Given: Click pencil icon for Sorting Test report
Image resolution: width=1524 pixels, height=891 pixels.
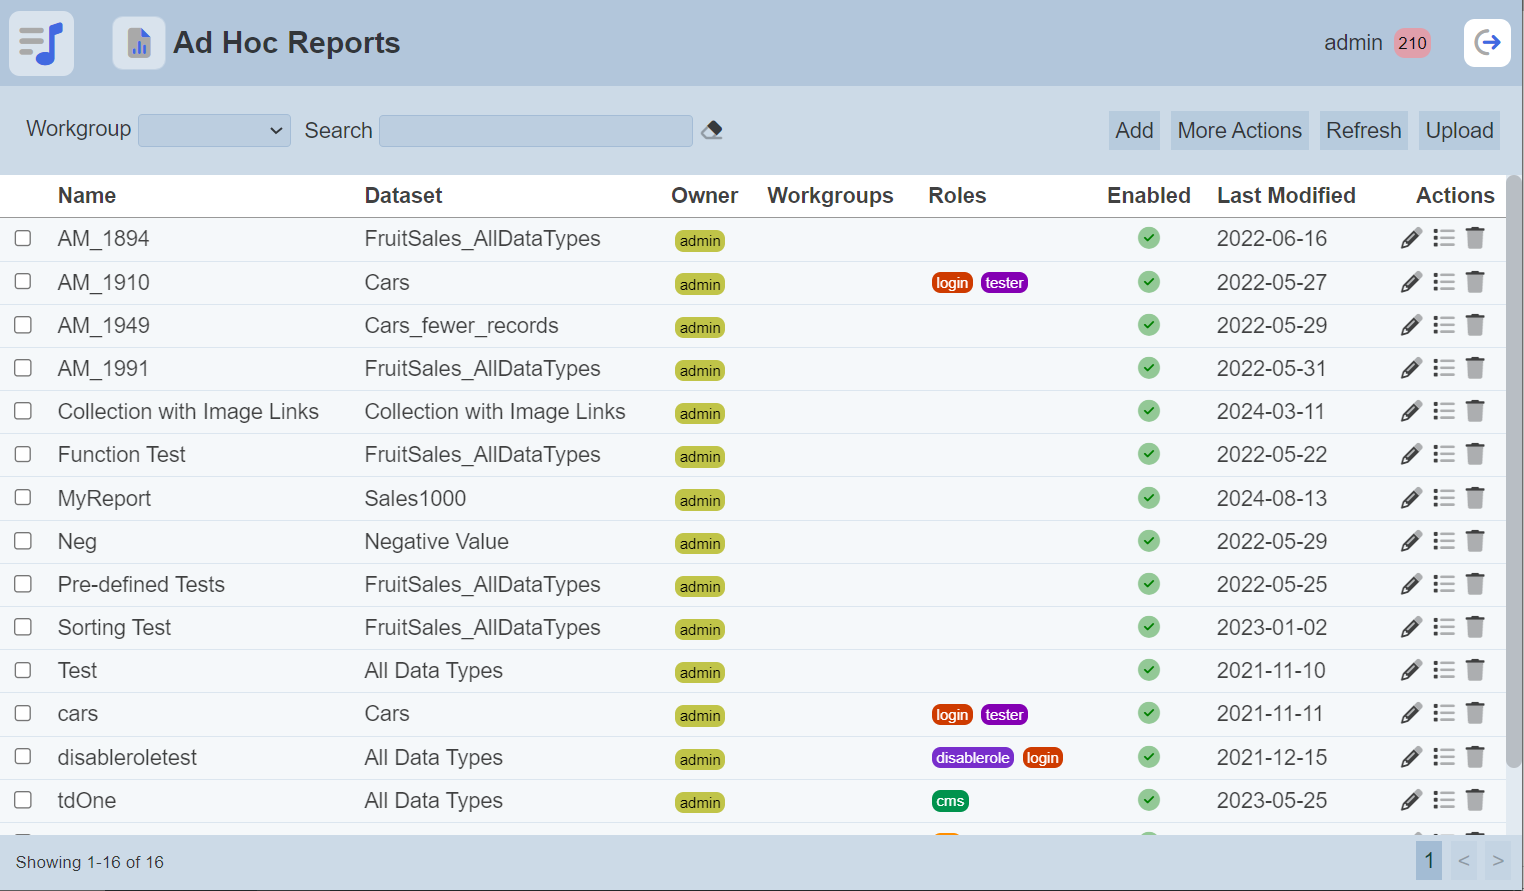Looking at the screenshot, I should point(1411,627).
